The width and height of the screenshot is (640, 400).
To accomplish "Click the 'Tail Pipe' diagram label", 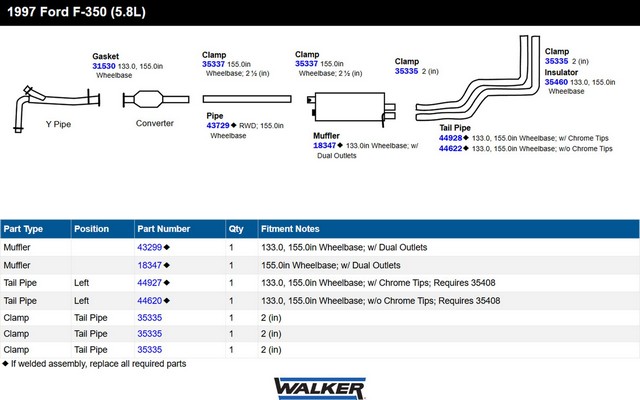I will 455,128.
